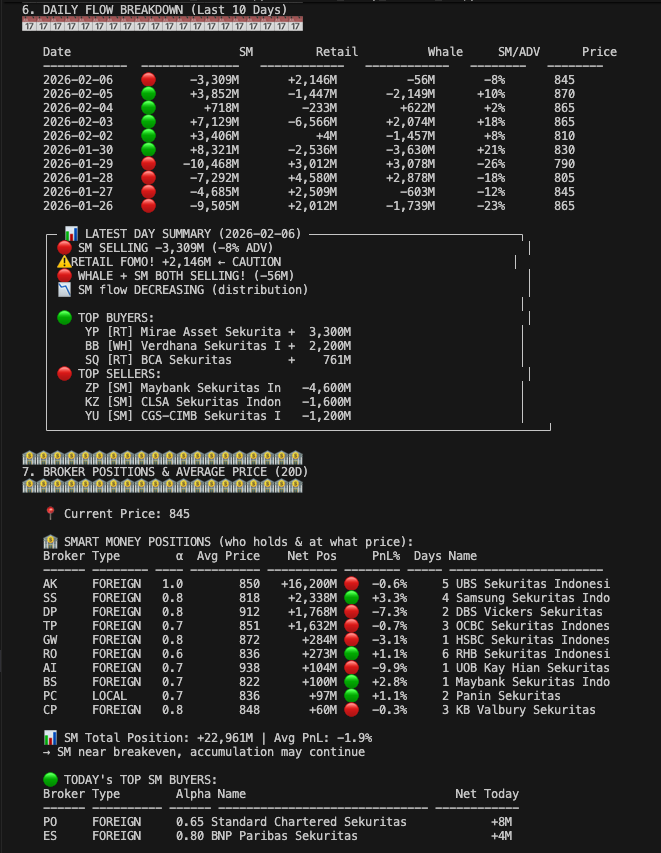Click 'Net Today' column header
Image resolution: width=661 pixels, height=853 pixels.
(x=487, y=794)
